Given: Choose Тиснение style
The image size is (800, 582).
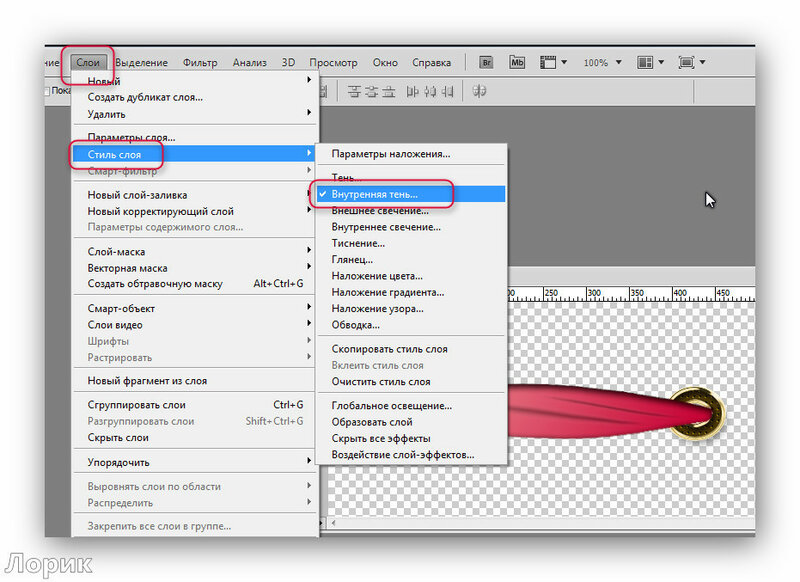Looking at the screenshot, I should tap(411, 243).
